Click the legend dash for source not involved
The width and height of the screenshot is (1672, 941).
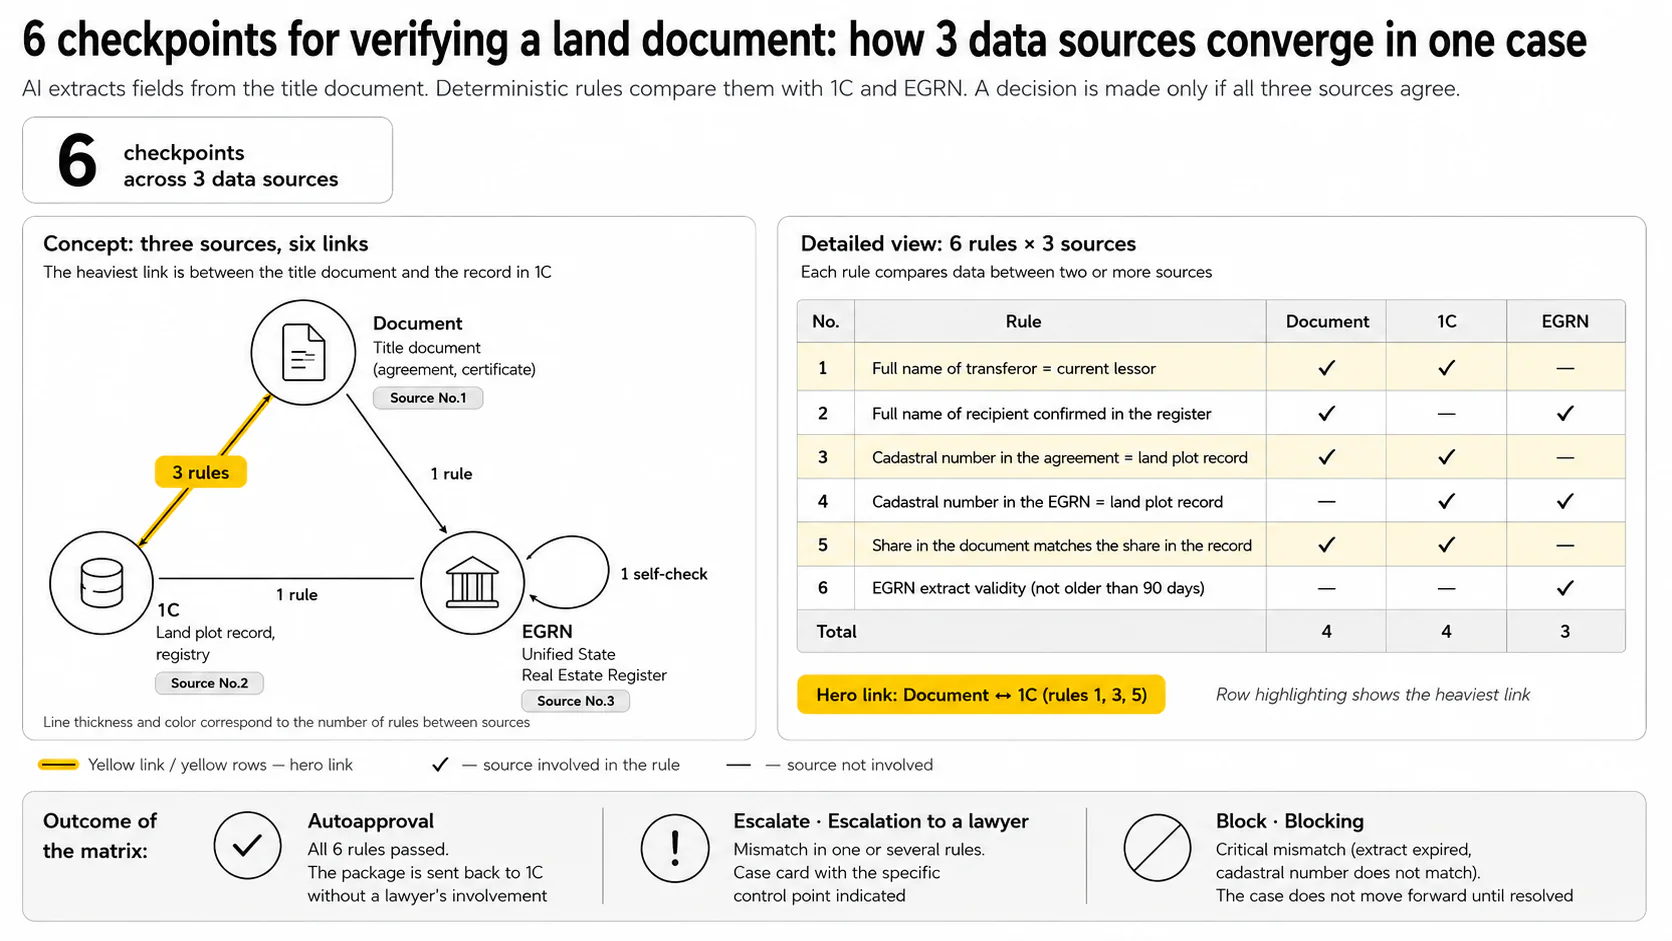738,765
